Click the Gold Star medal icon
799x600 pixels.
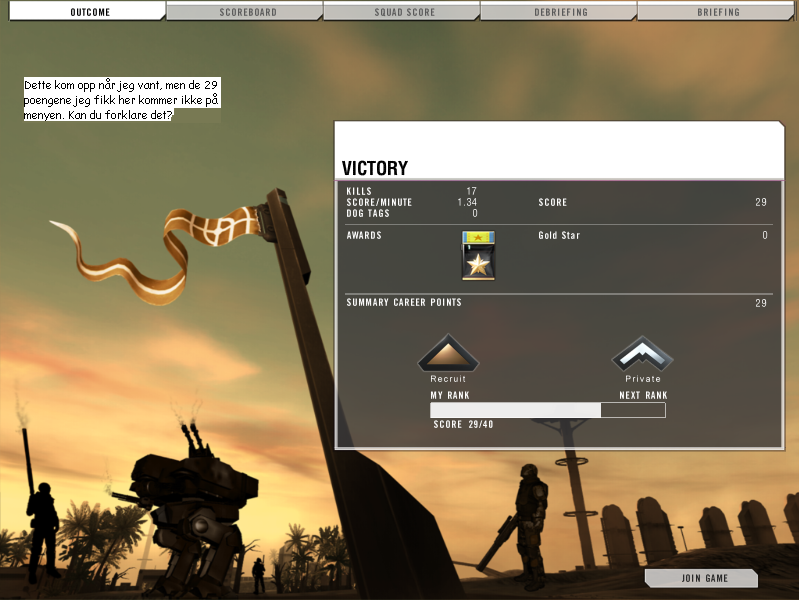[478, 255]
